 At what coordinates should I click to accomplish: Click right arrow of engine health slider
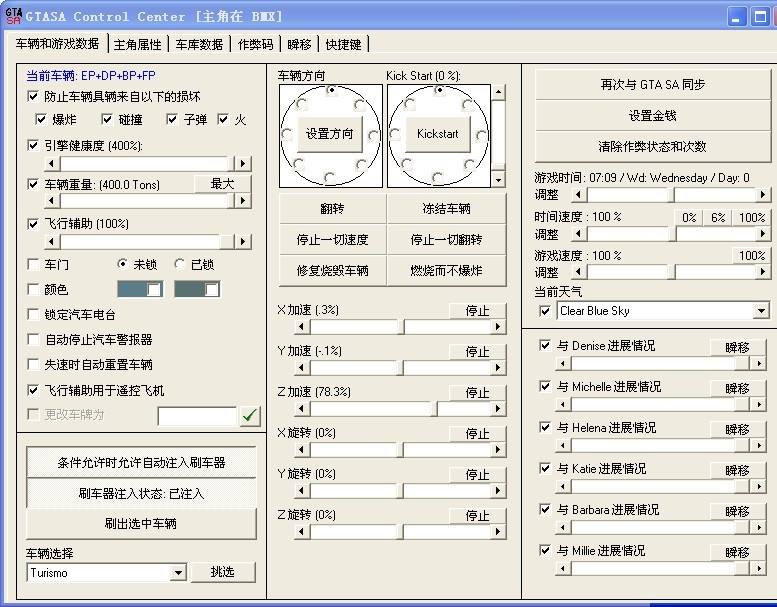243,163
